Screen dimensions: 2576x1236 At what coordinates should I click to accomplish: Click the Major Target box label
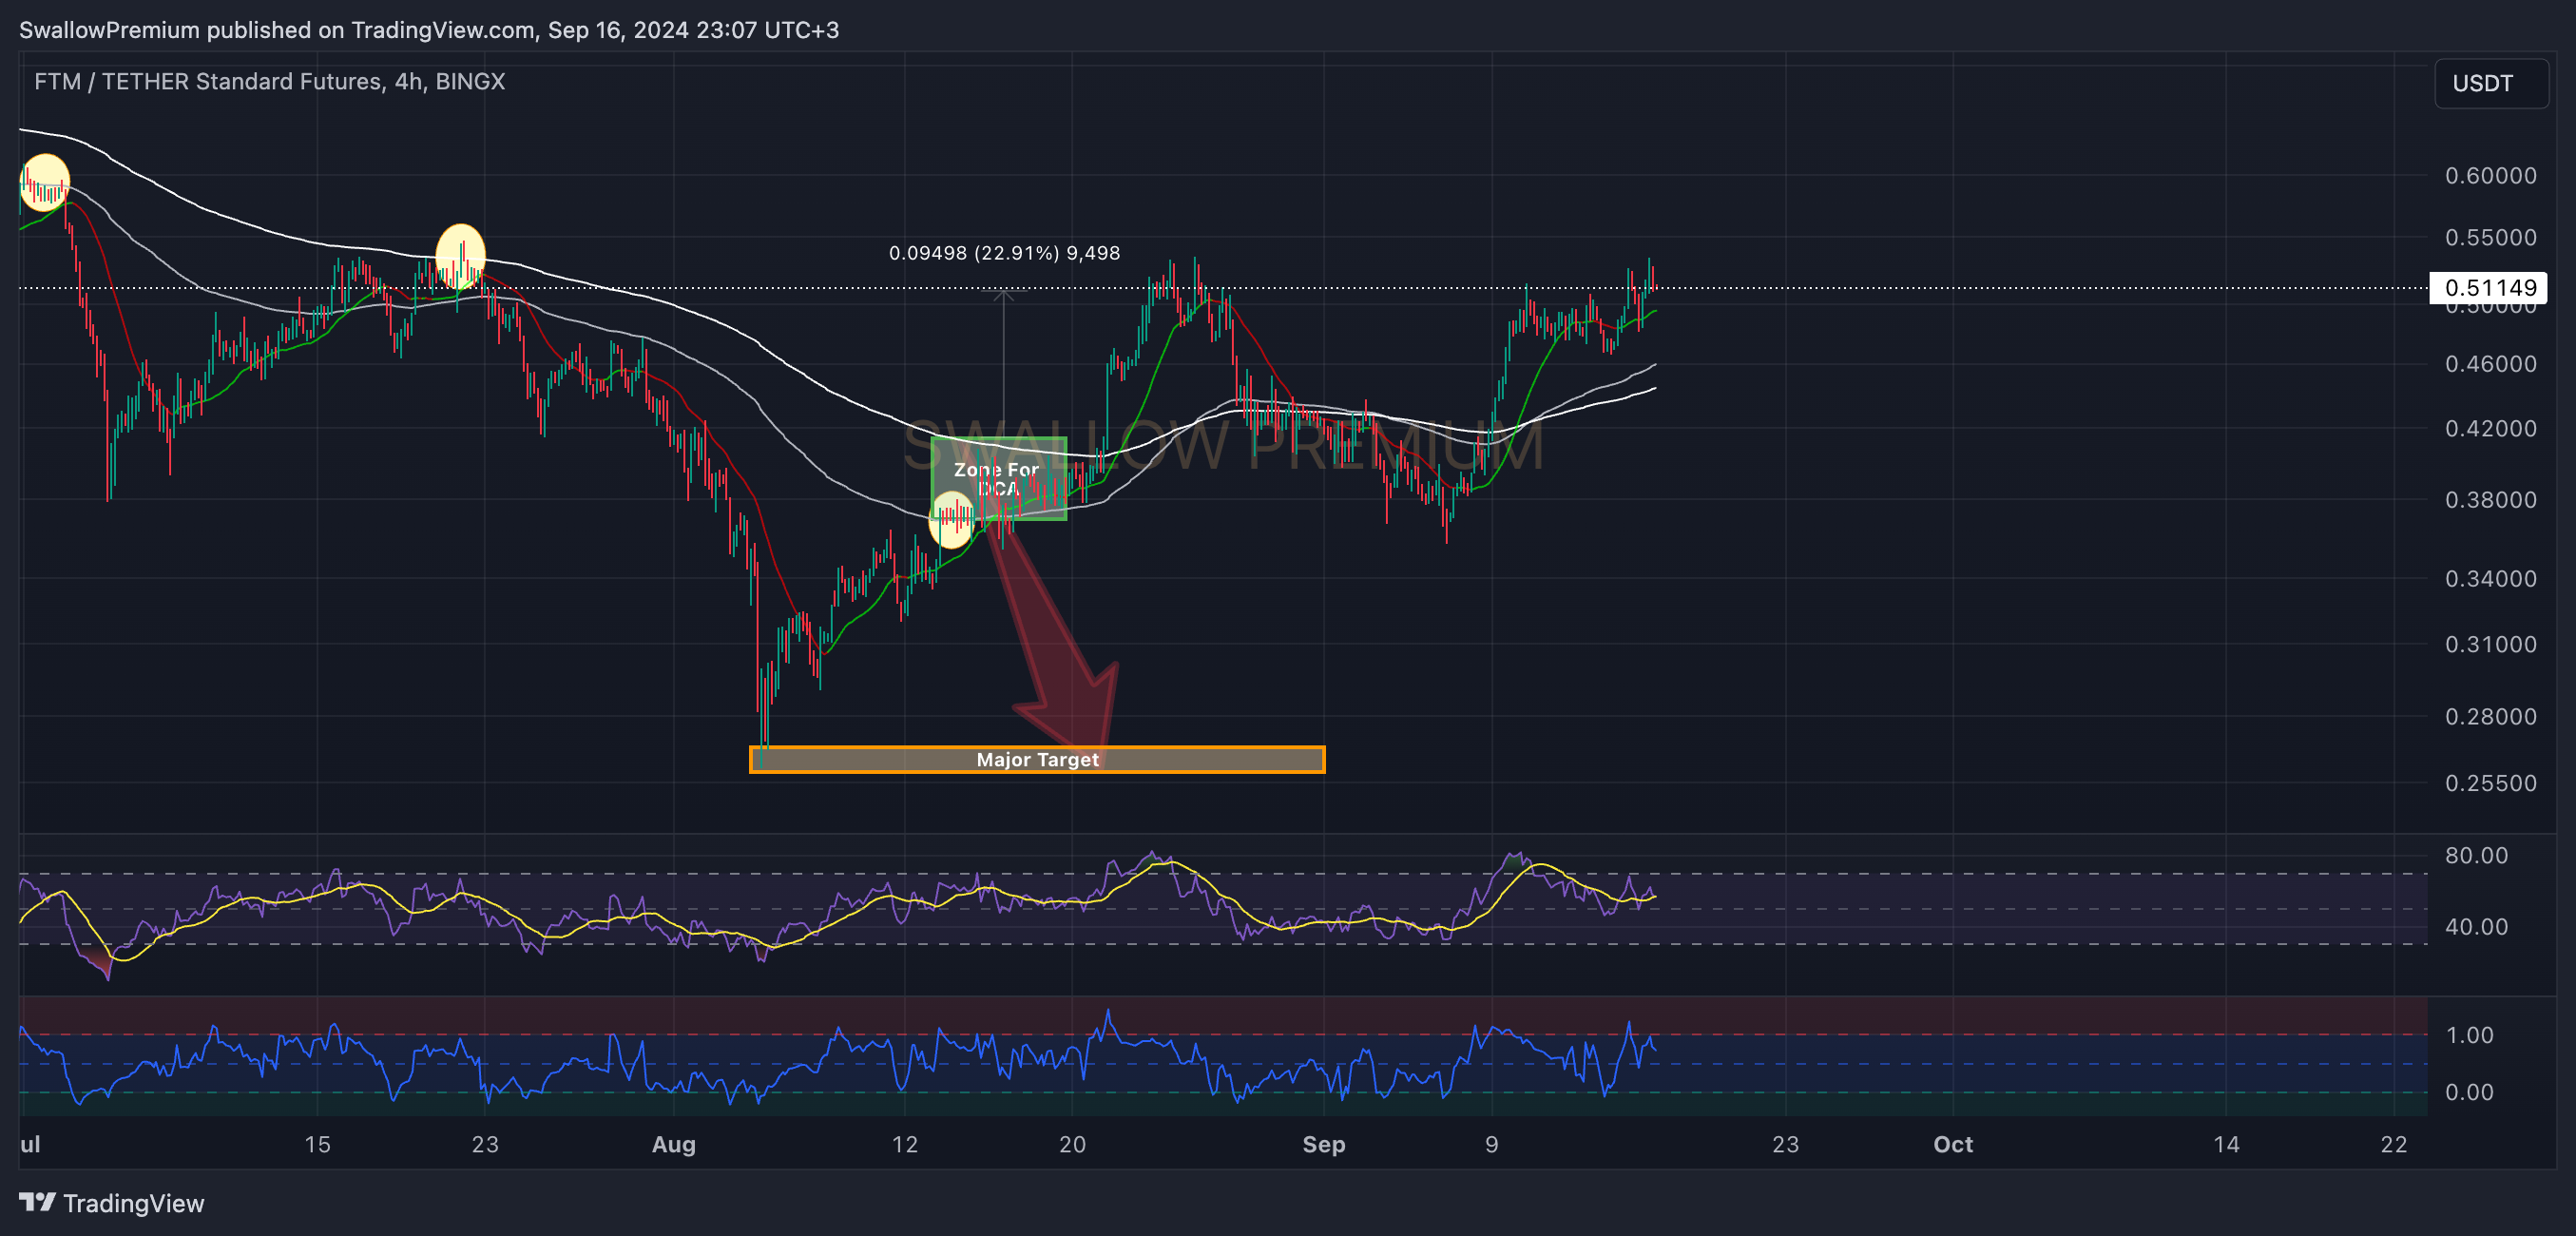click(x=1037, y=760)
